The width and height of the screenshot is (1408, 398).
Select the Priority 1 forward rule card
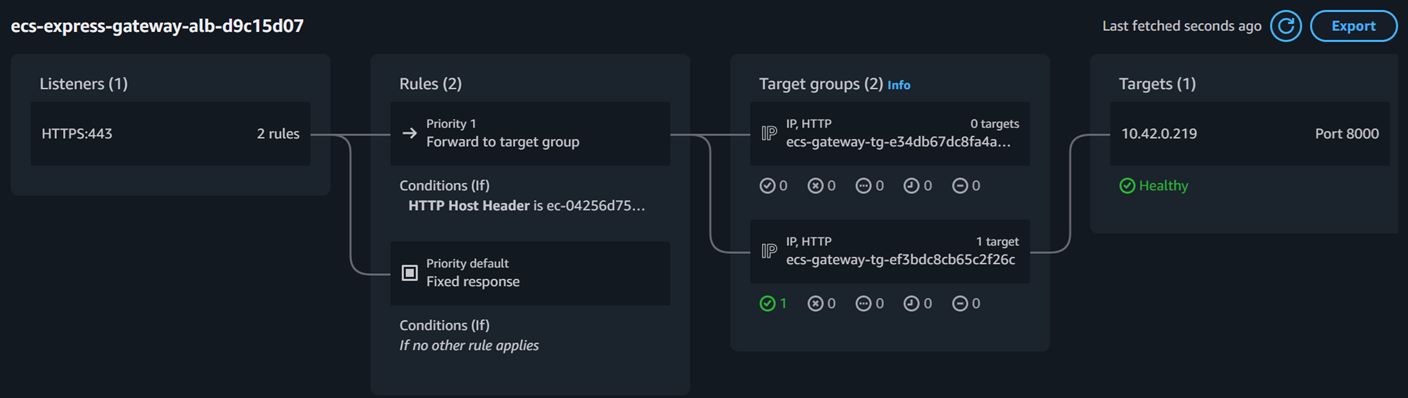[x=530, y=133]
